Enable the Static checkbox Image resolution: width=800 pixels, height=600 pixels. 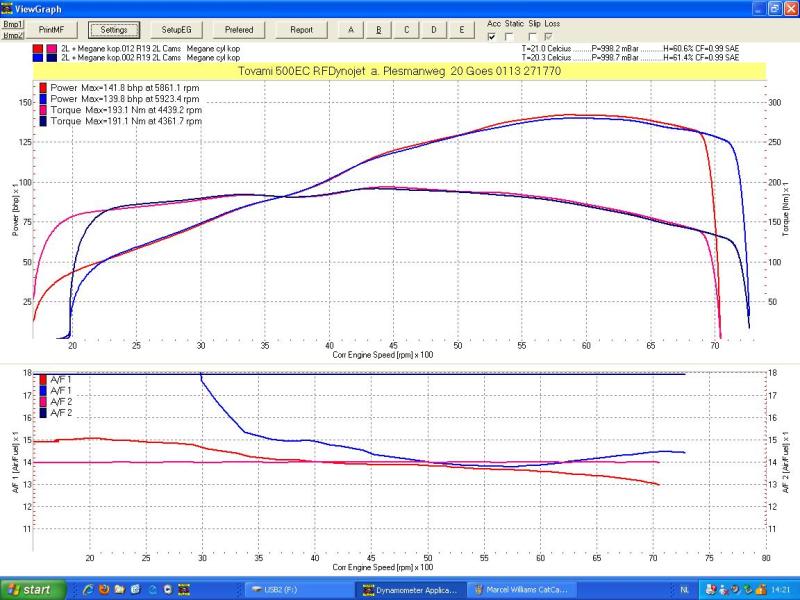pyautogui.click(x=510, y=36)
